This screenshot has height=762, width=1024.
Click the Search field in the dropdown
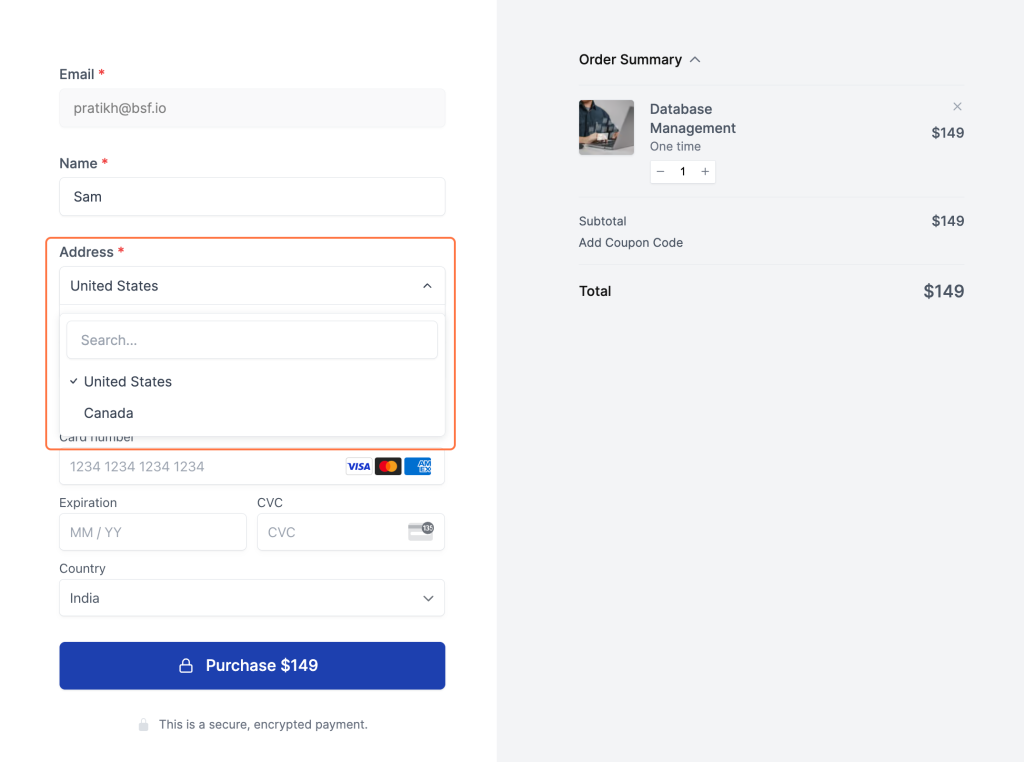(x=252, y=340)
